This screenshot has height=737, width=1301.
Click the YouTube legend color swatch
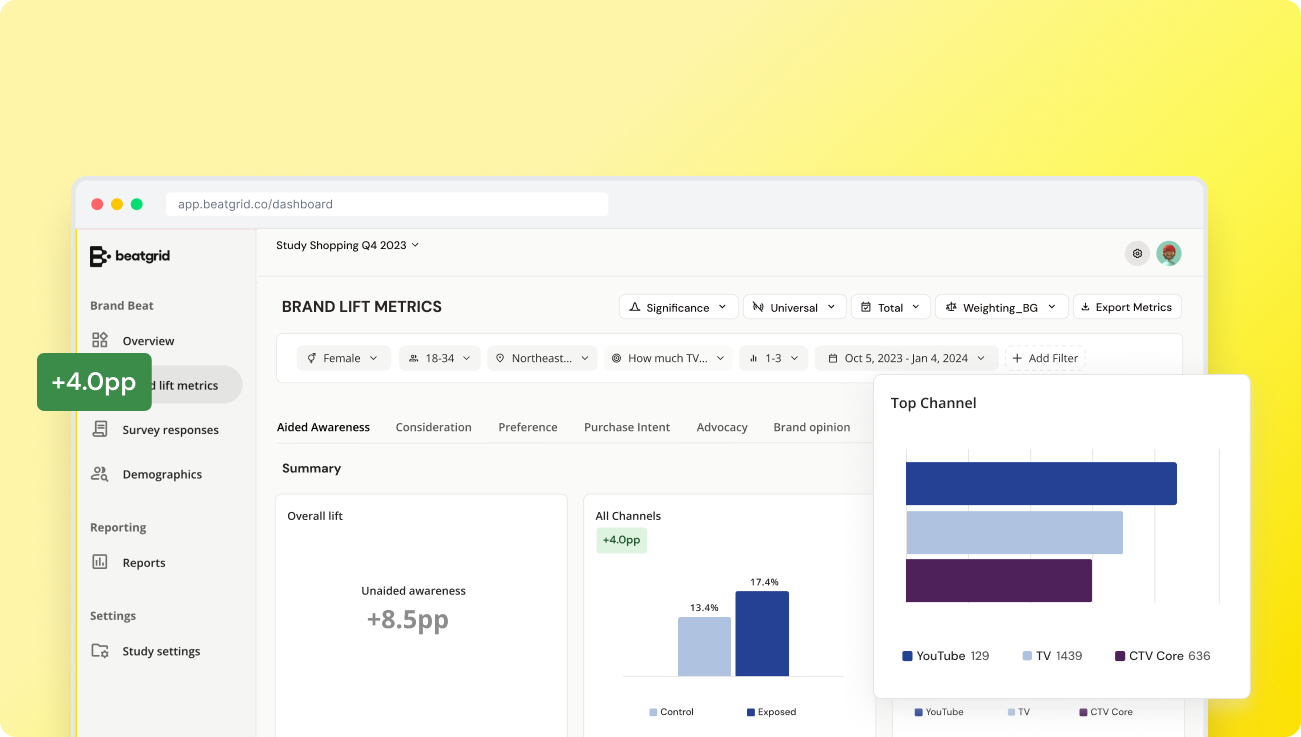coord(907,656)
